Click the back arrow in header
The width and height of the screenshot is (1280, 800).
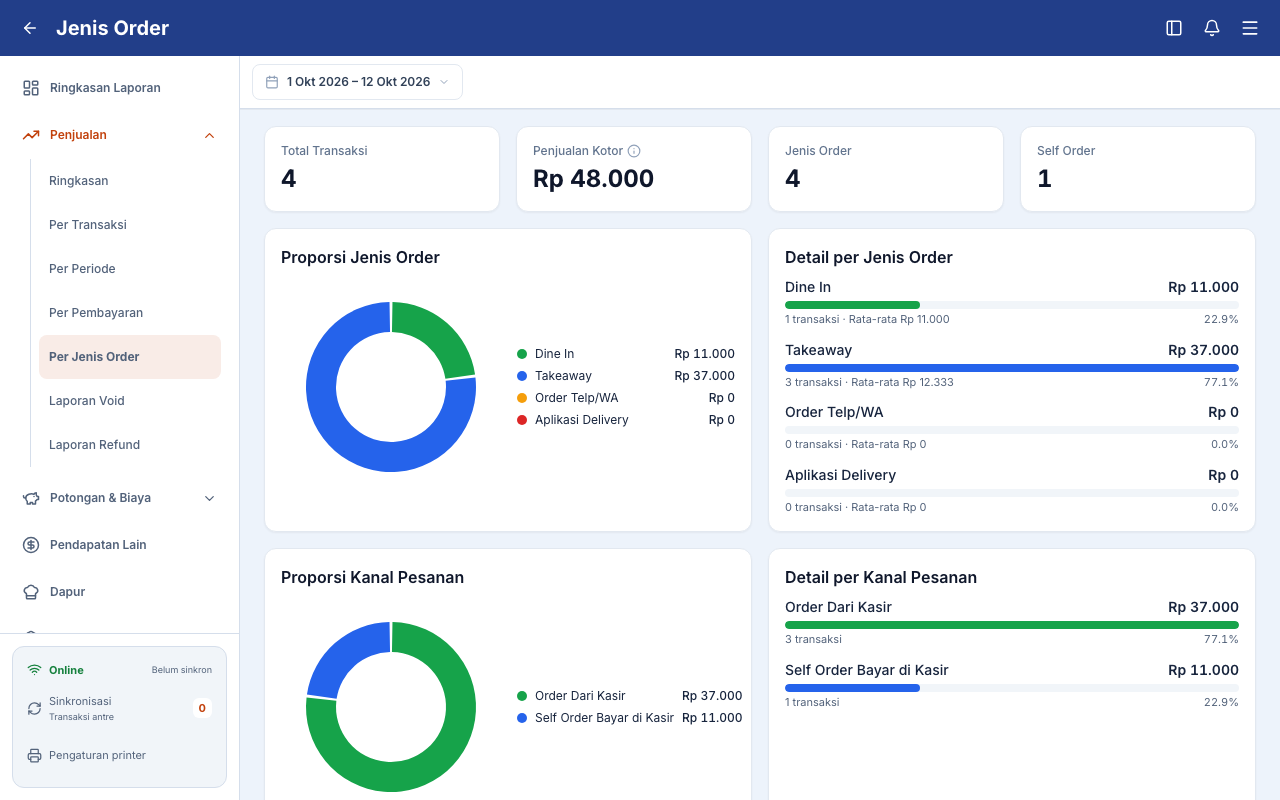30,28
